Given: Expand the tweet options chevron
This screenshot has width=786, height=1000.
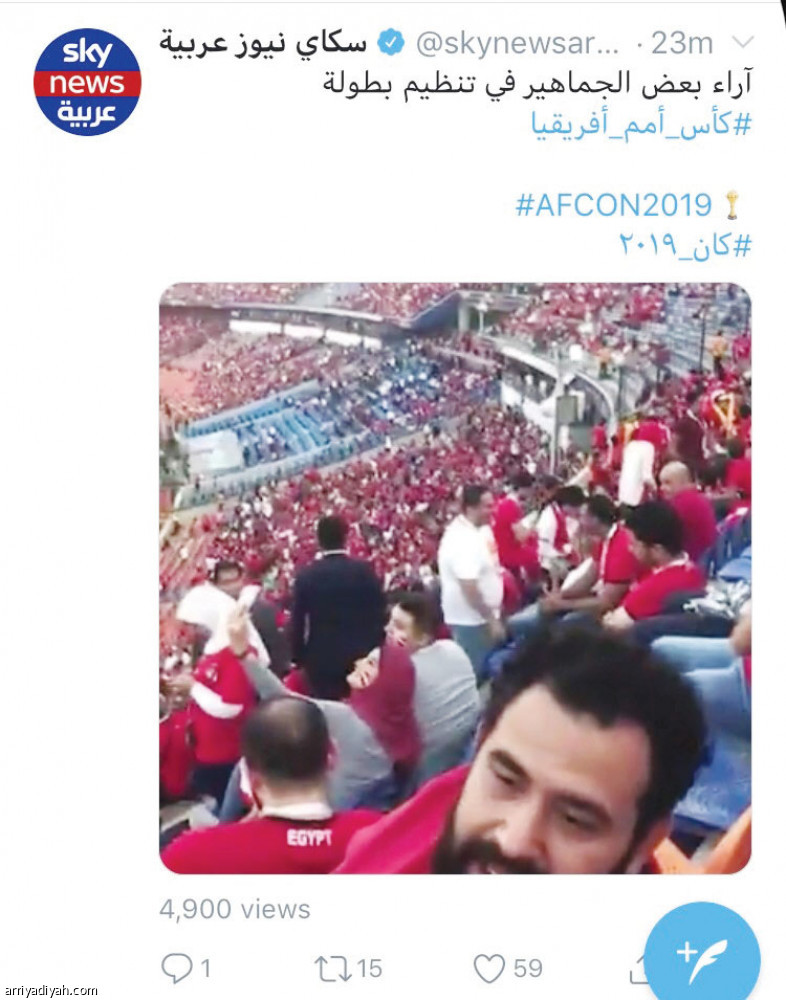Looking at the screenshot, I should [x=743, y=43].
